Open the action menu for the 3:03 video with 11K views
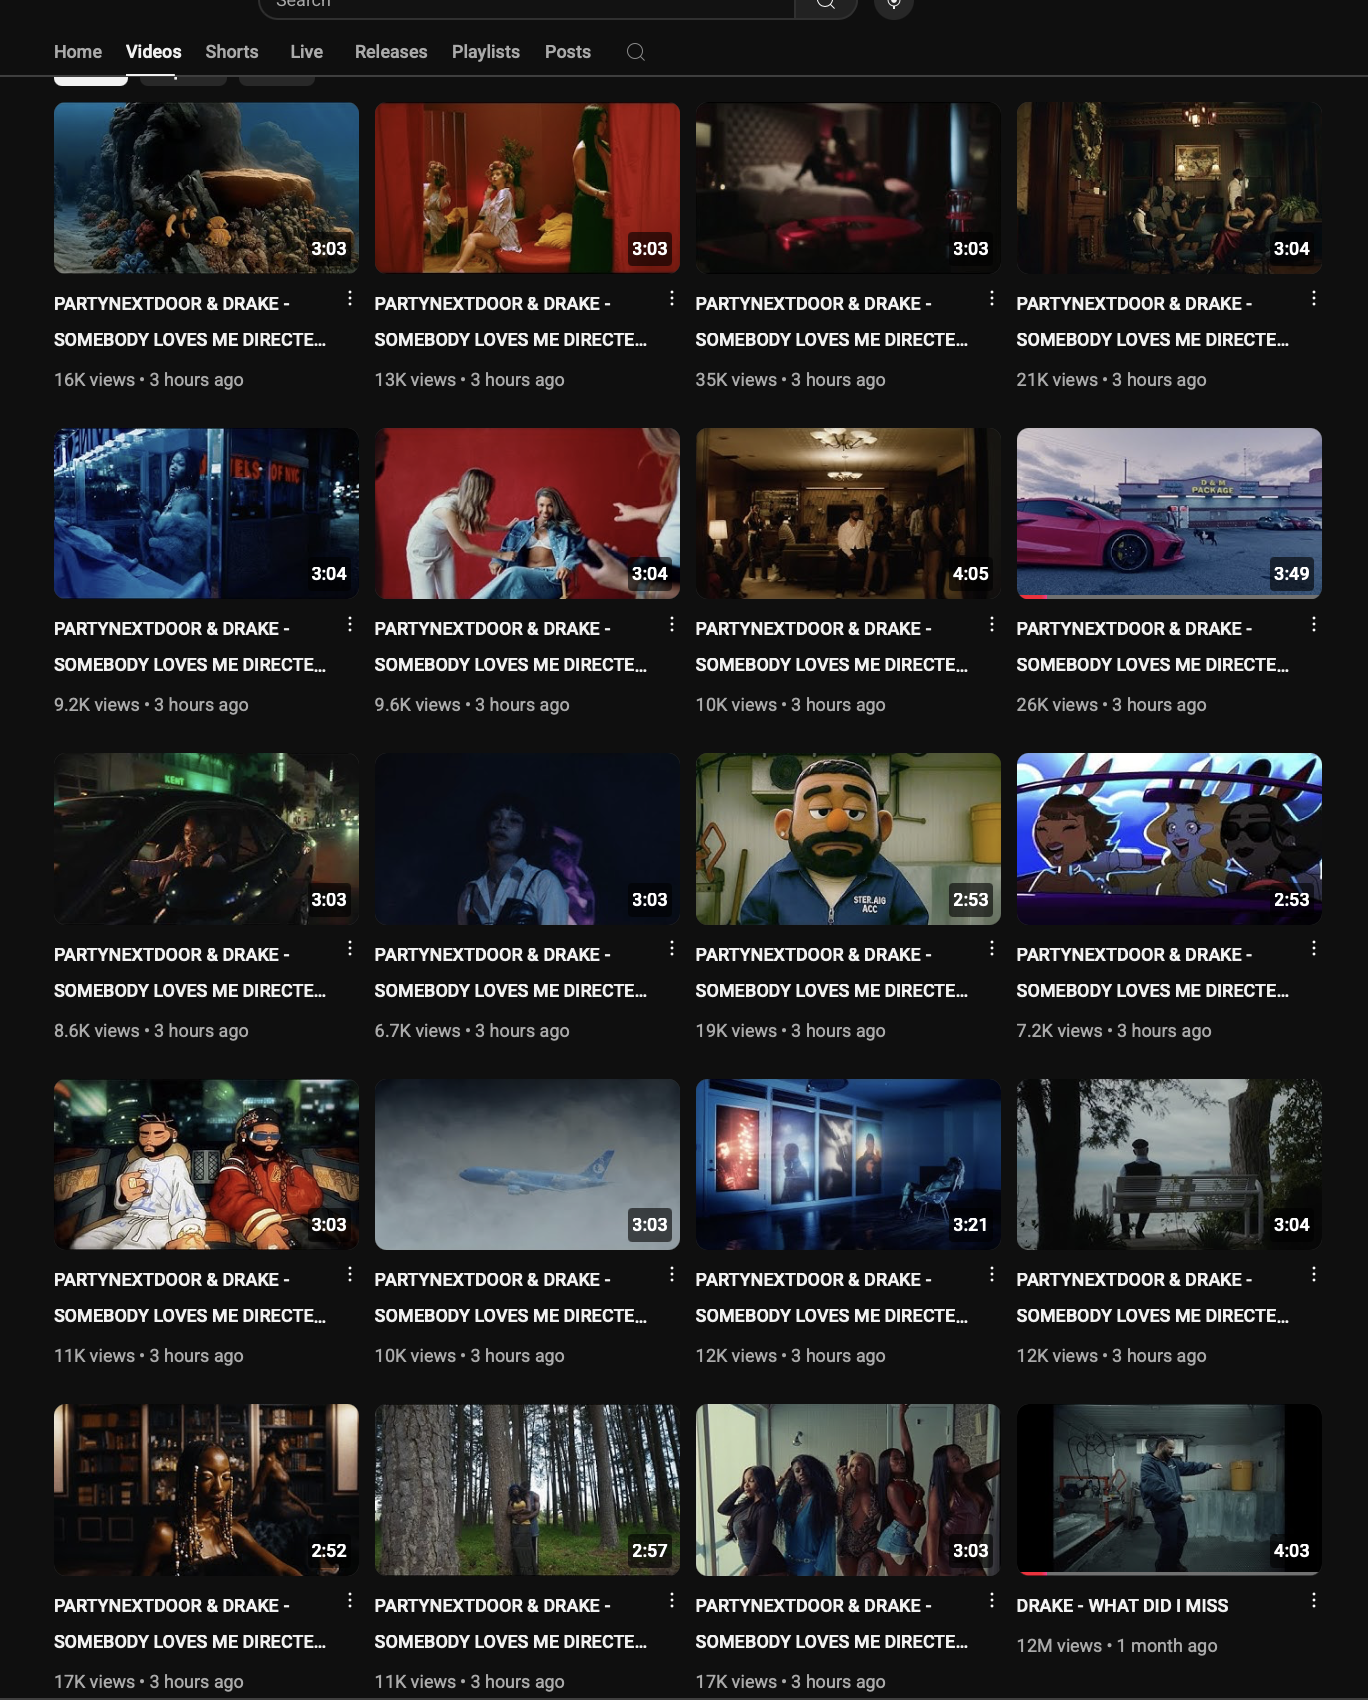The height and width of the screenshot is (1700, 1368). [349, 1274]
